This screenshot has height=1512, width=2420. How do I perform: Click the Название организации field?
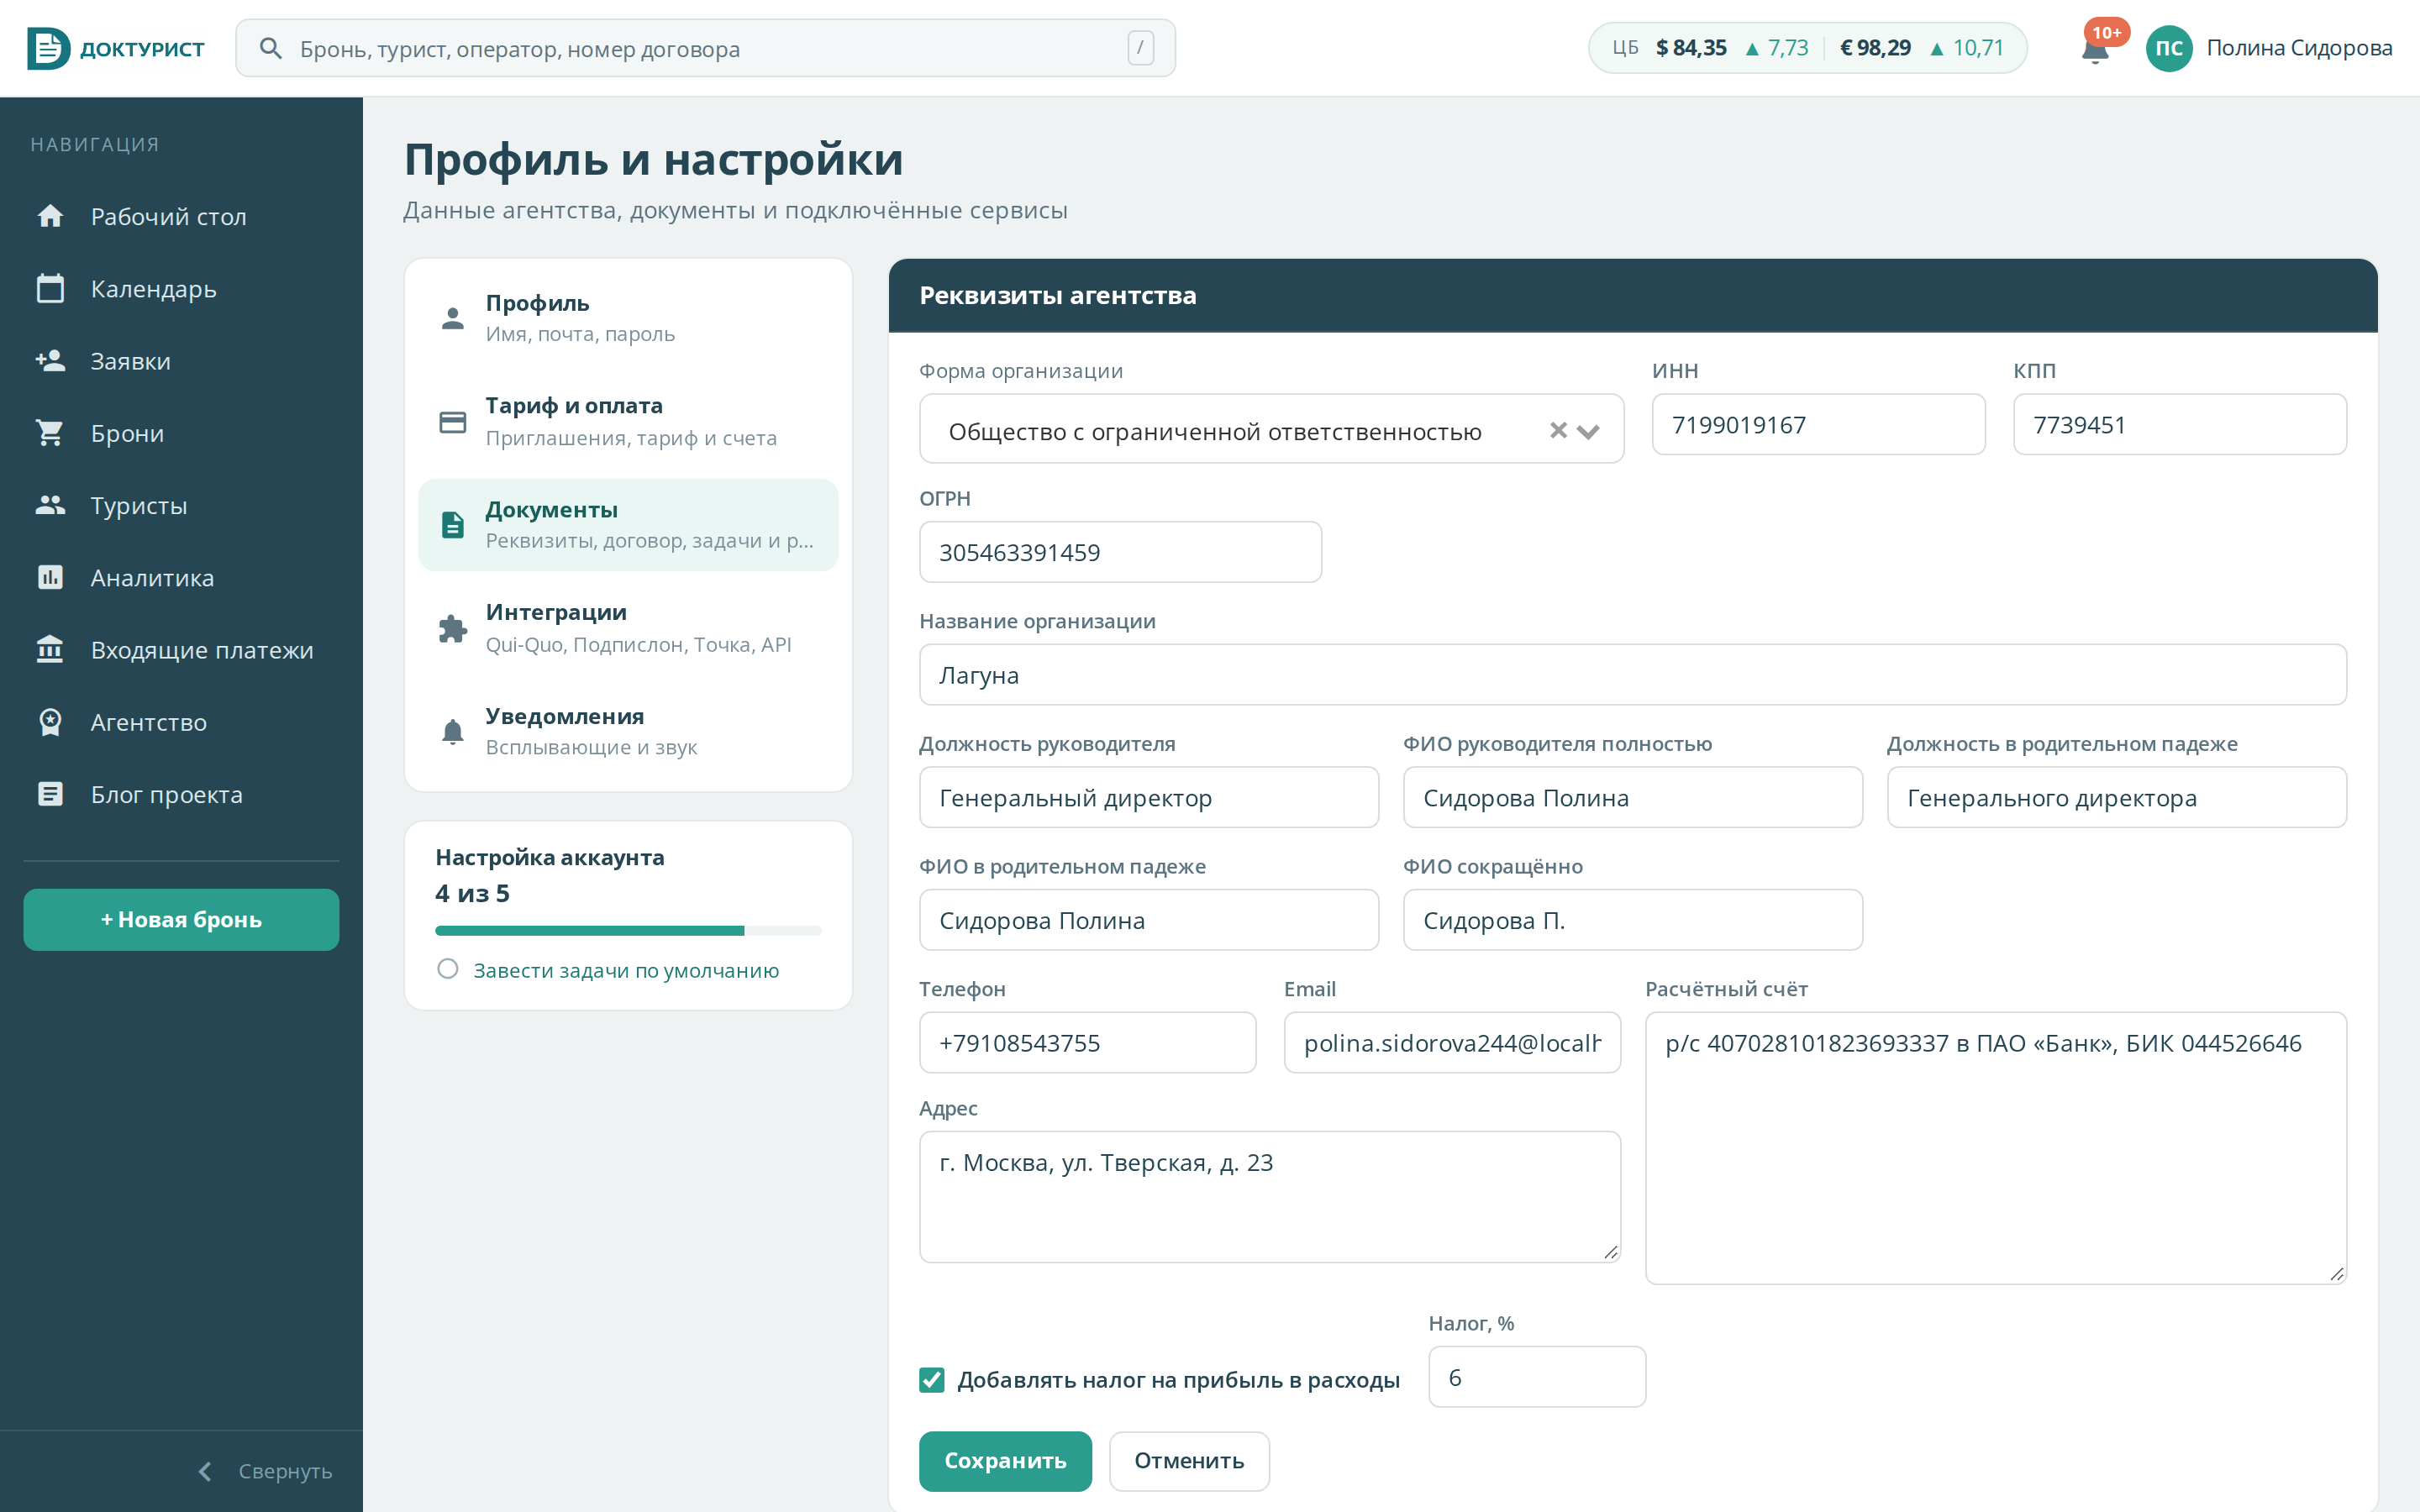[x=1632, y=675]
